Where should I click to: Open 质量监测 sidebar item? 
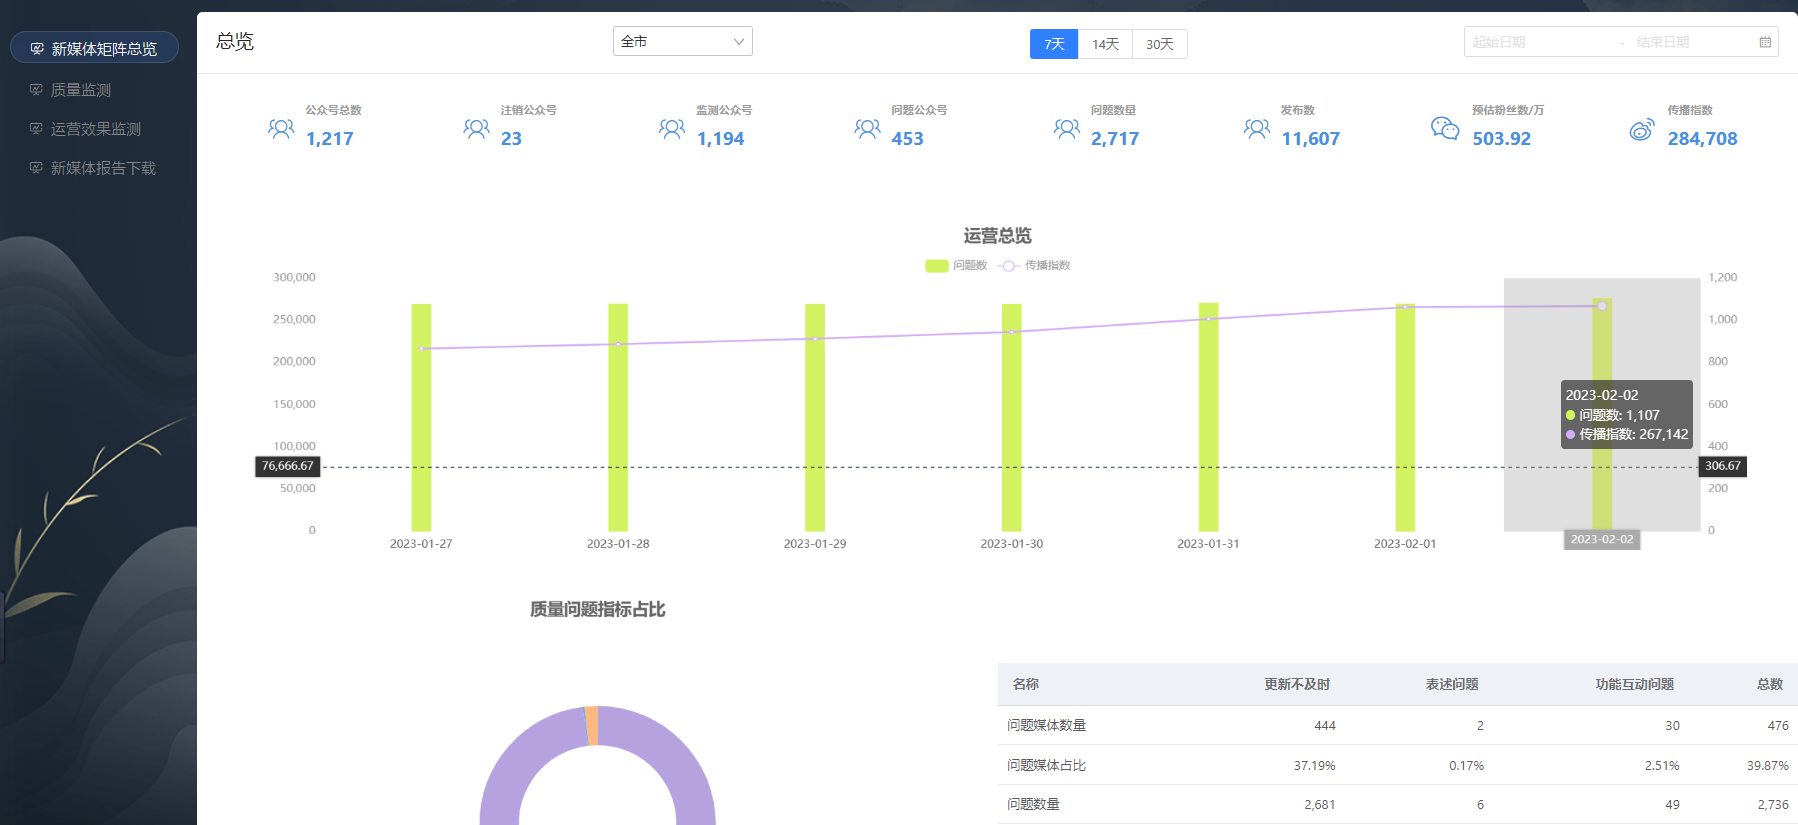81,90
